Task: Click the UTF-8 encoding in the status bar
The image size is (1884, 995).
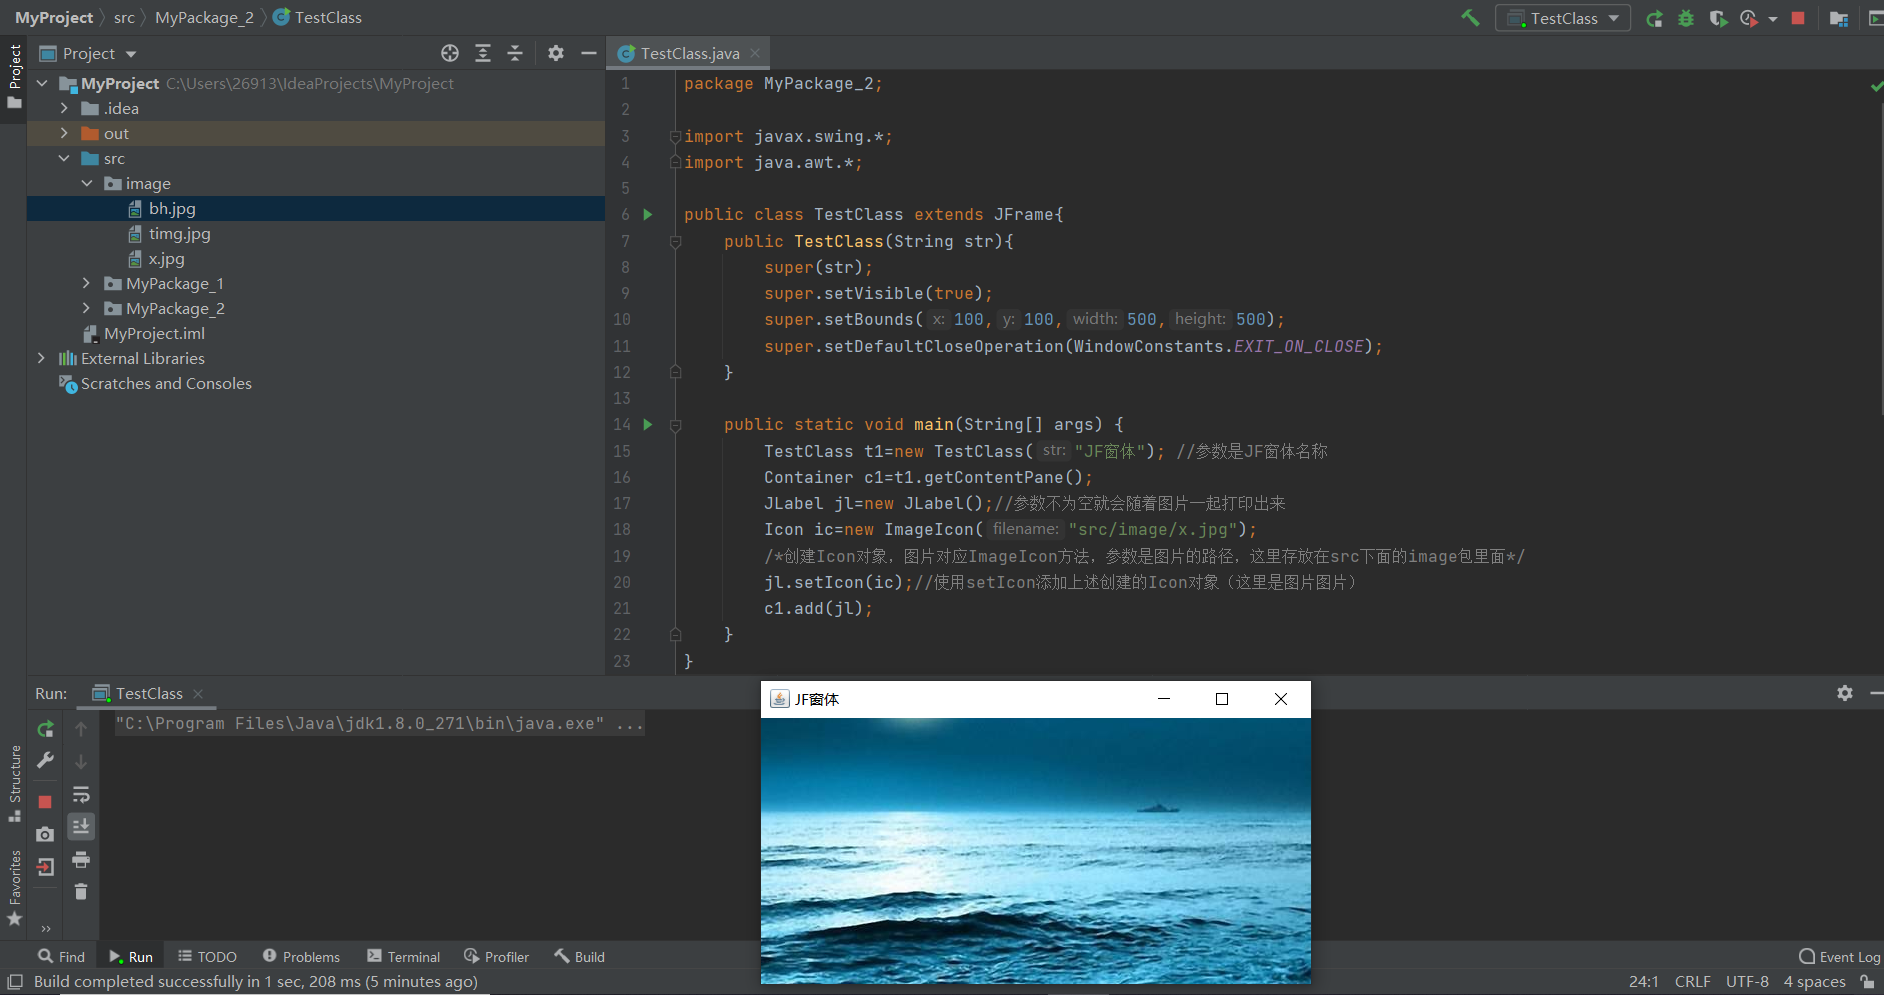Action: [x=1747, y=982]
